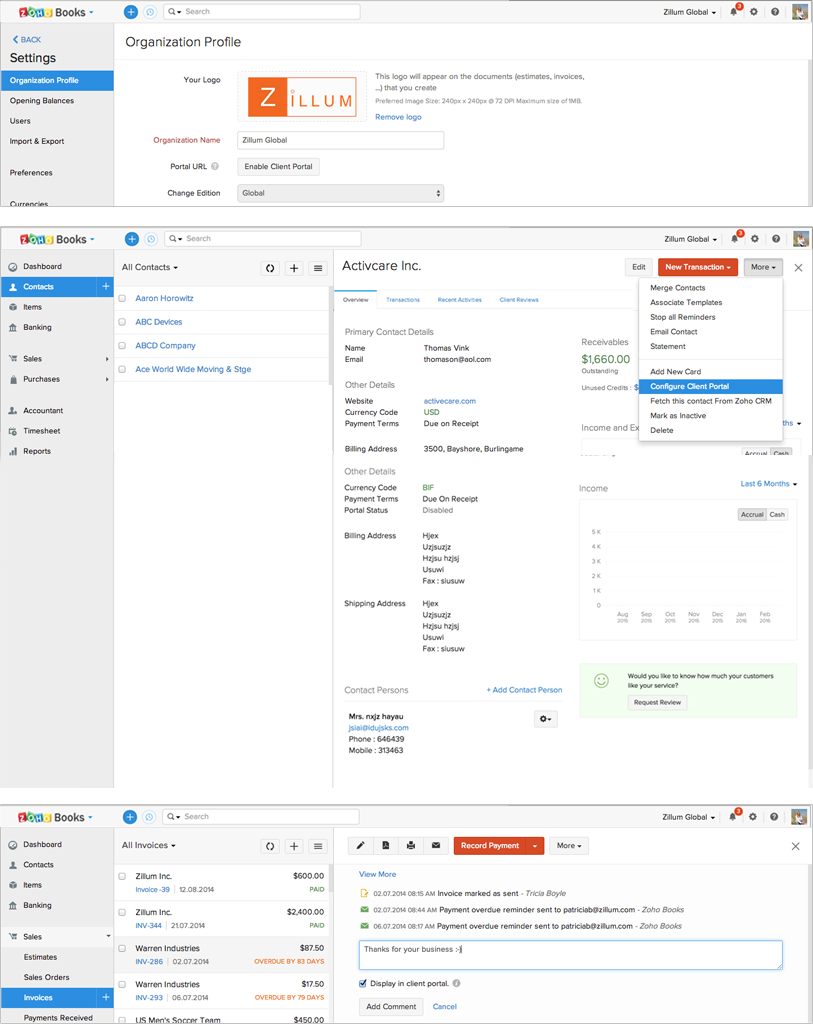
Task: Toggle the Display in client portal checkbox
Action: [364, 983]
